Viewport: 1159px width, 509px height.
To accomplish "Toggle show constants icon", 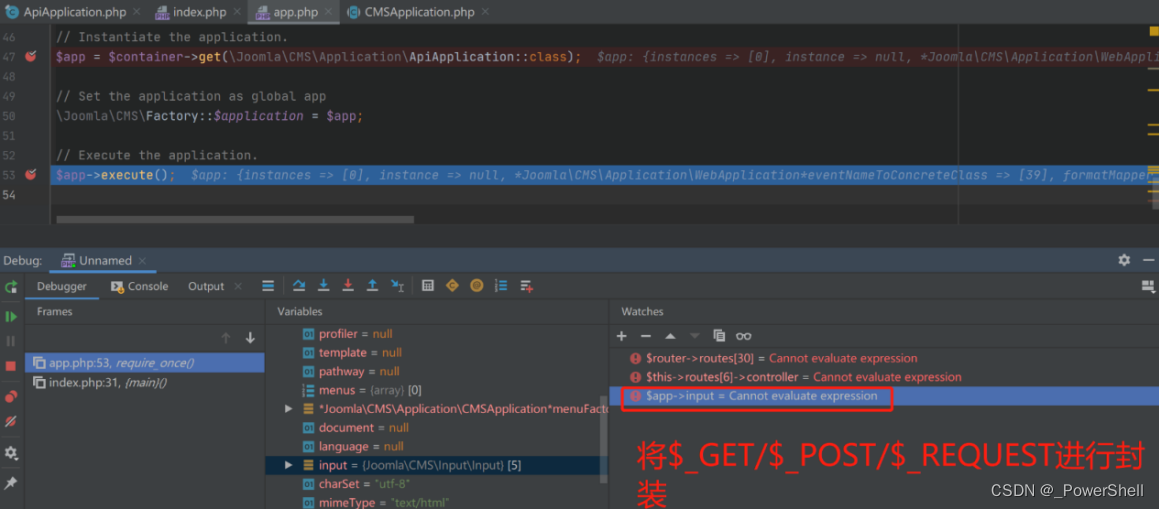I will coord(452,286).
